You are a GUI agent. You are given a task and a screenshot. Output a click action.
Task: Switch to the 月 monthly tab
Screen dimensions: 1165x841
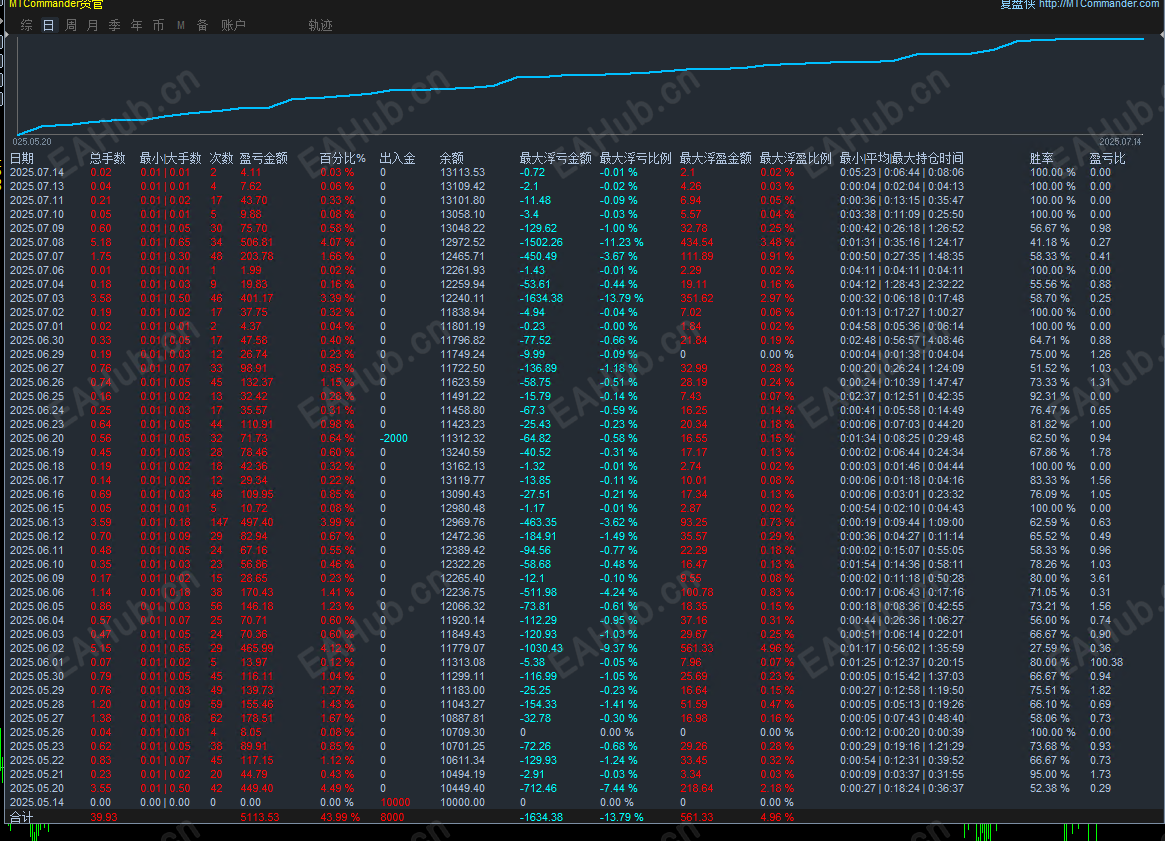click(93, 25)
